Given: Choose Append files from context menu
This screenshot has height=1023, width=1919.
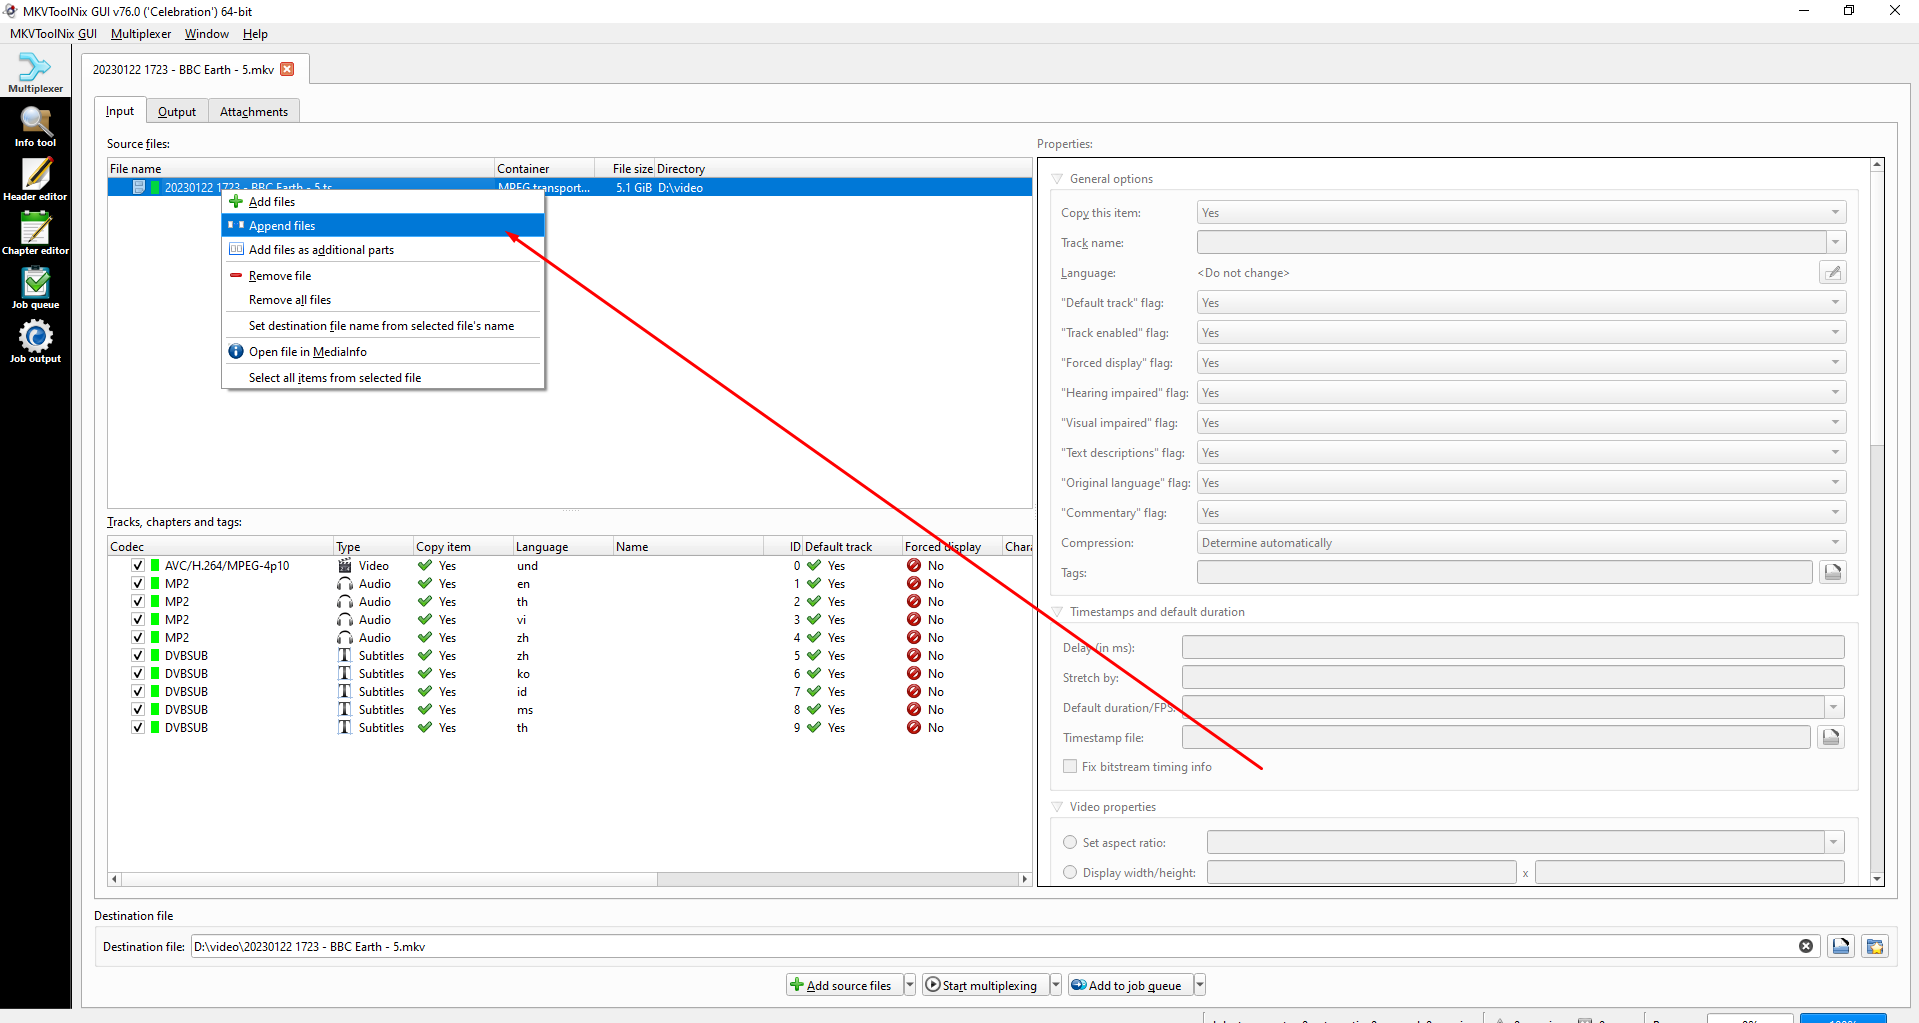Looking at the screenshot, I should click(383, 226).
